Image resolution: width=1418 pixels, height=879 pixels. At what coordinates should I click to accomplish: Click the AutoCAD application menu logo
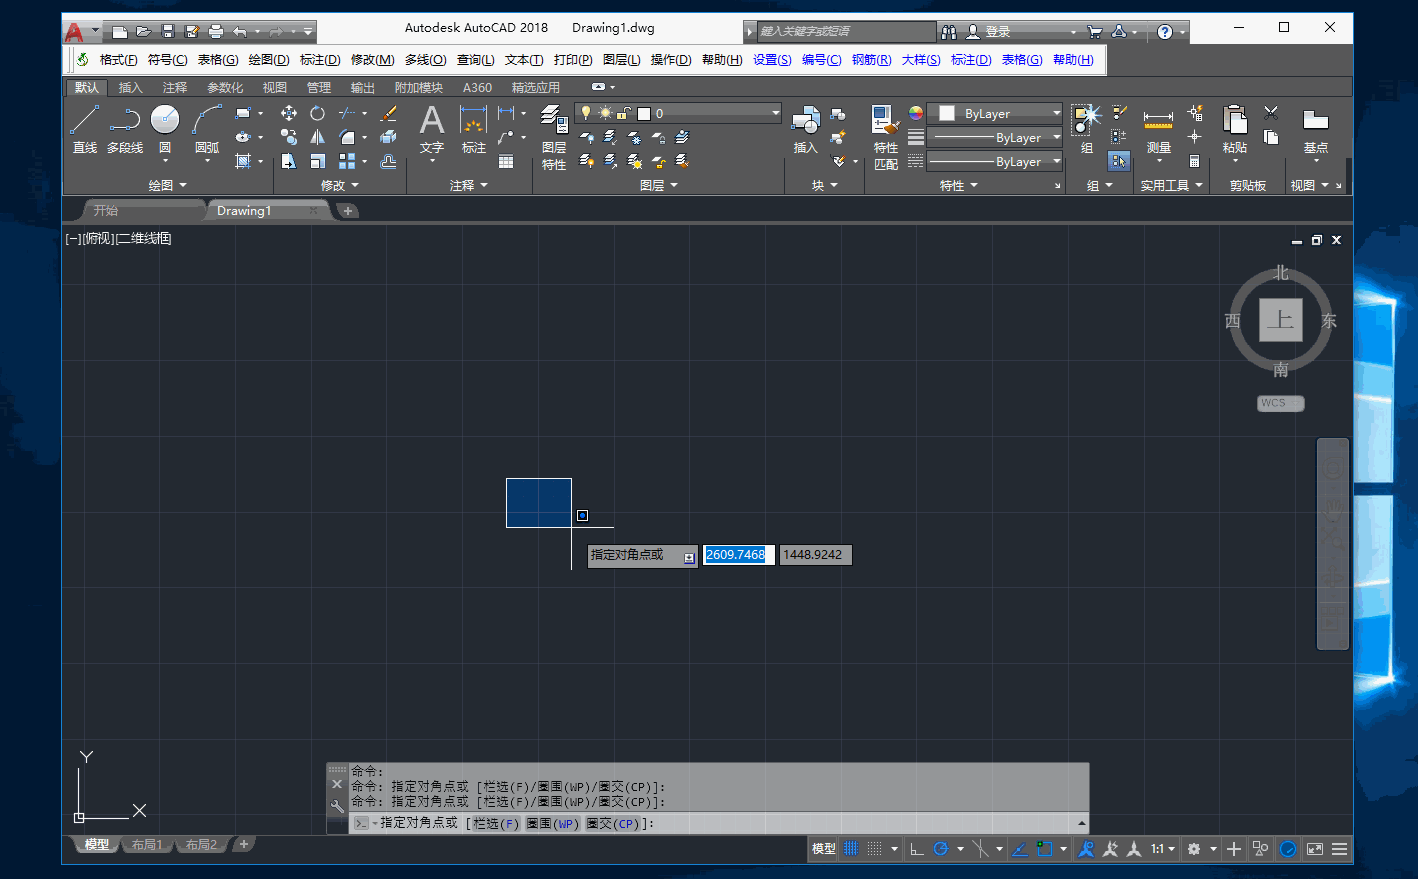pyautogui.click(x=74, y=32)
